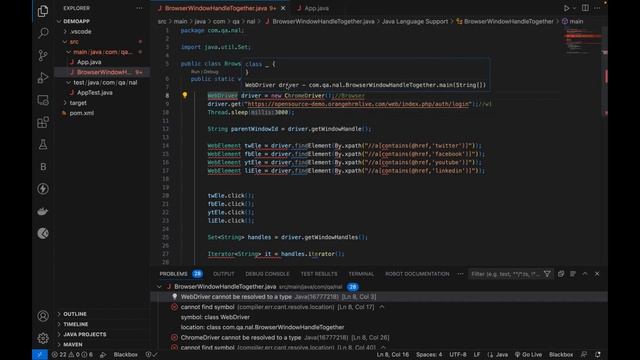This screenshot has height=360, width=640.
Task: Switch to the Debug Console tab
Action: [267, 274]
